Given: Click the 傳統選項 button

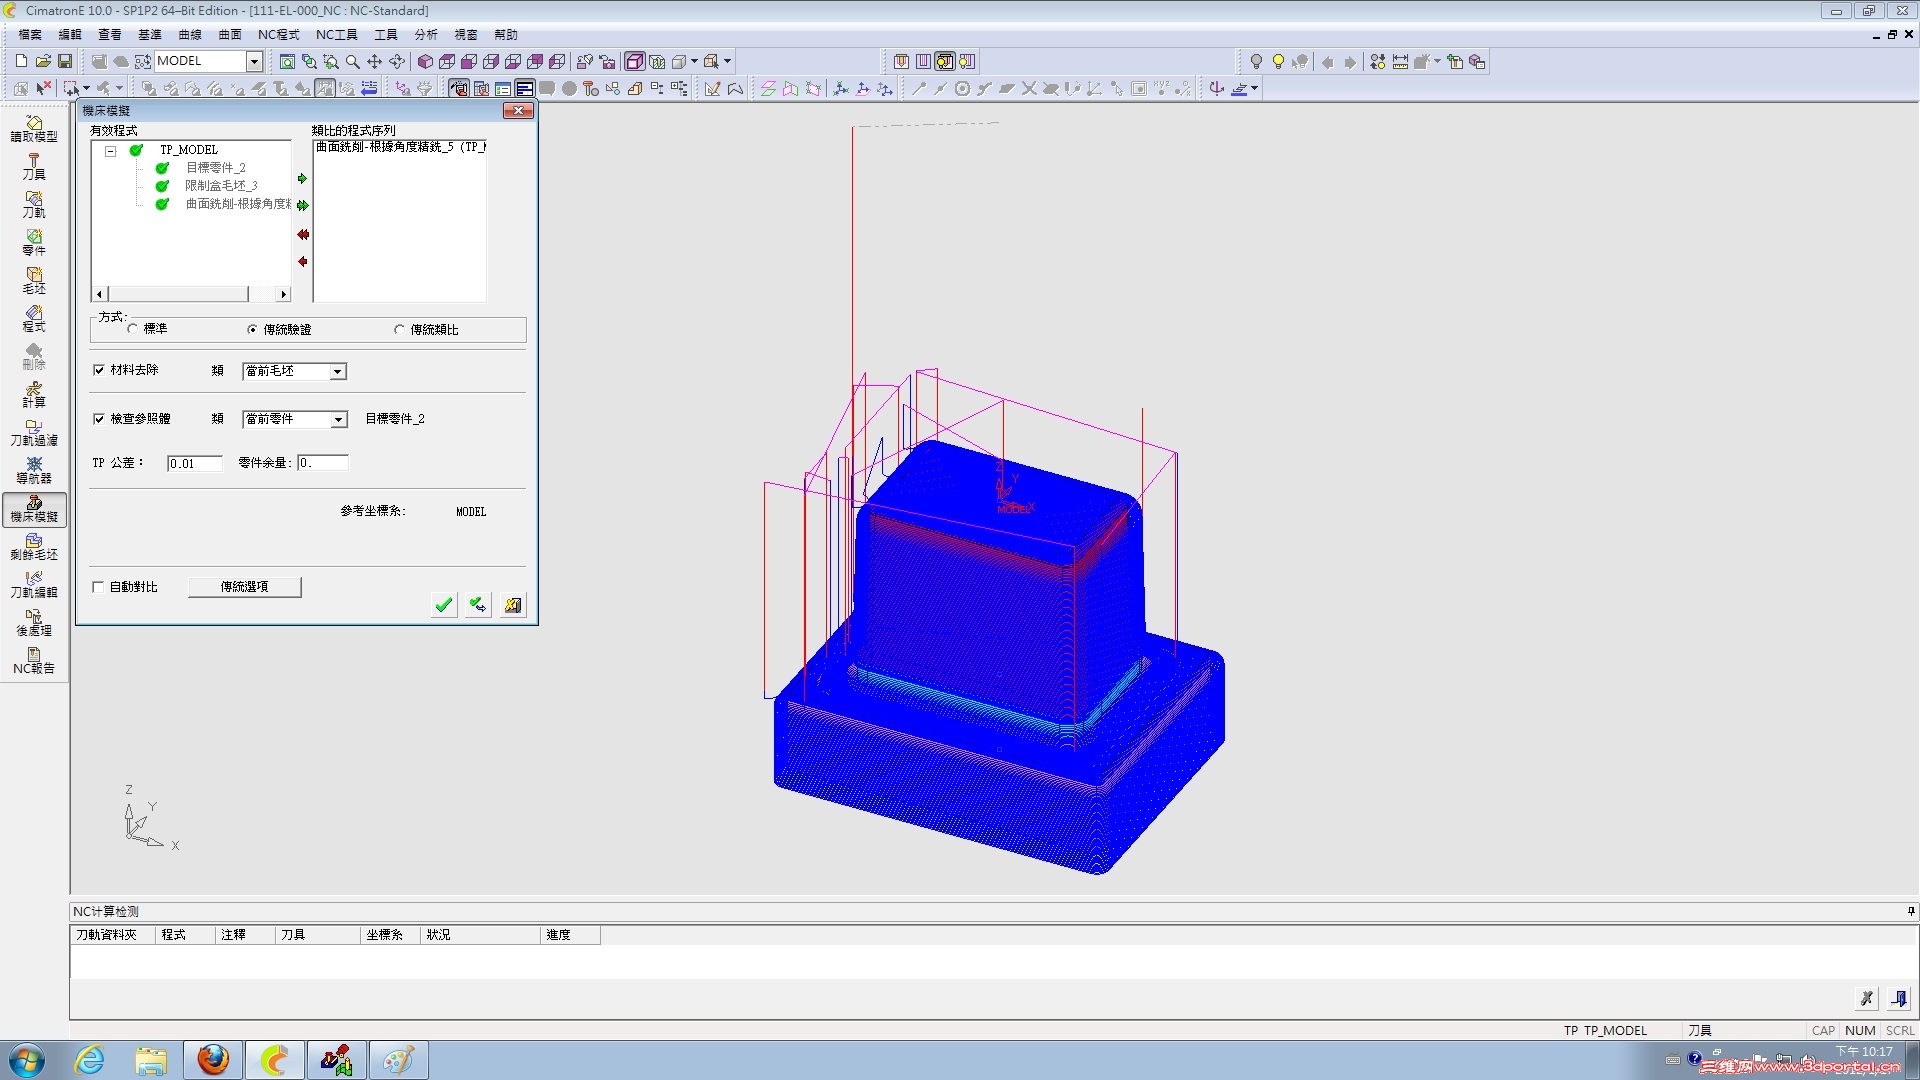Looking at the screenshot, I should [x=245, y=587].
